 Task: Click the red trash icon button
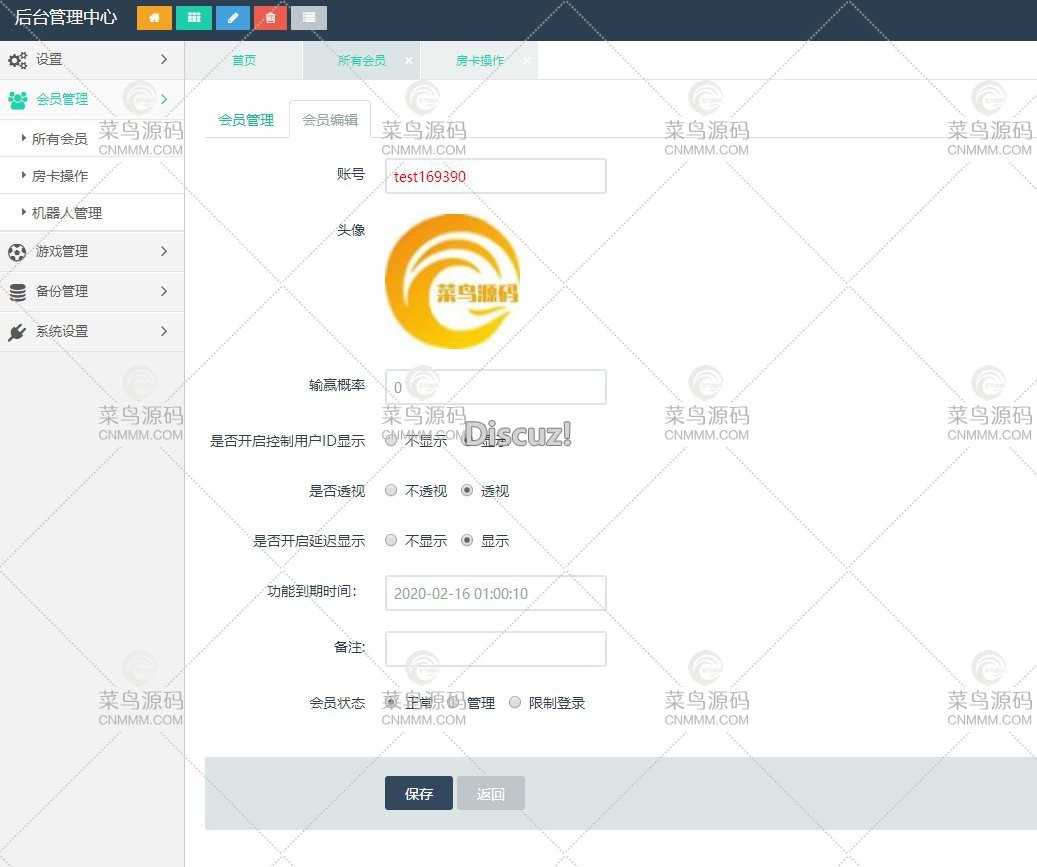pos(270,18)
